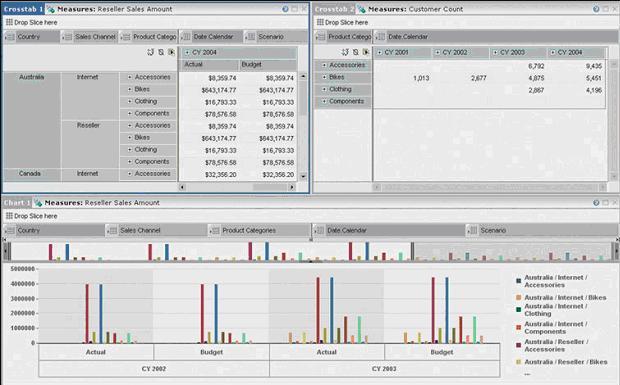
Task: Expand Accessories under Australia Internet
Action: pyautogui.click(x=129, y=77)
